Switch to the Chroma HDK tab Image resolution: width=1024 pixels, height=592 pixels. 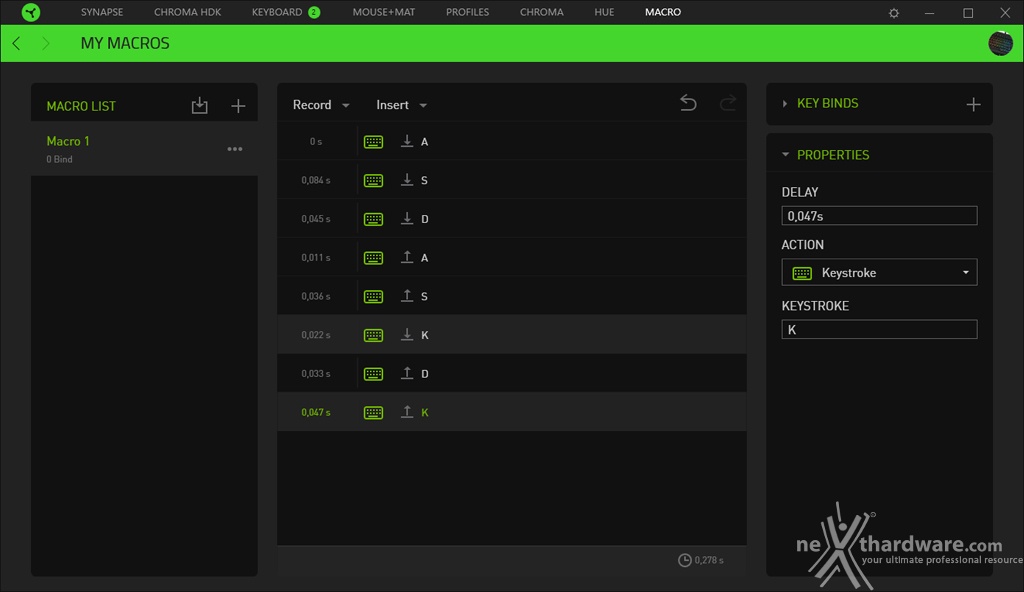(x=187, y=12)
